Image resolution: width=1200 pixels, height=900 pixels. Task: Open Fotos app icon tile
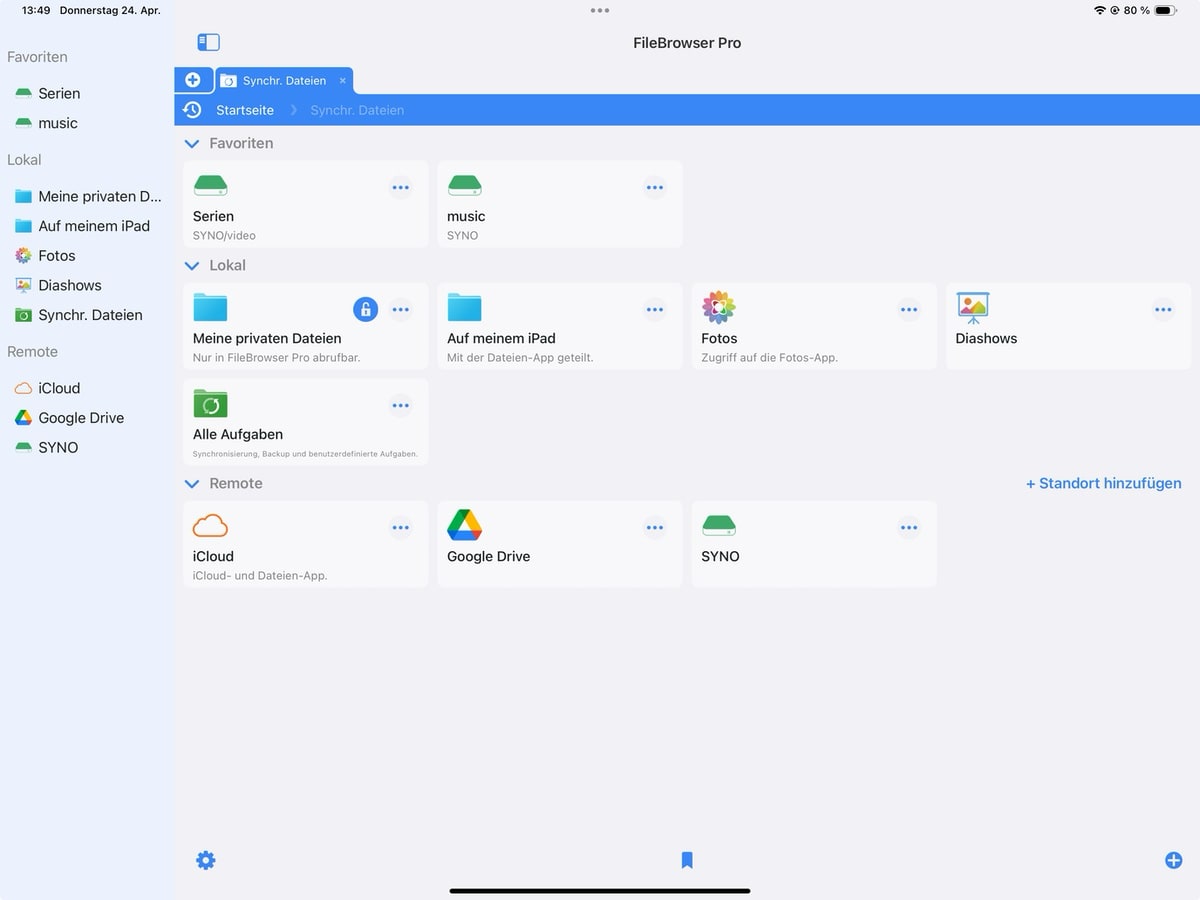coord(718,308)
